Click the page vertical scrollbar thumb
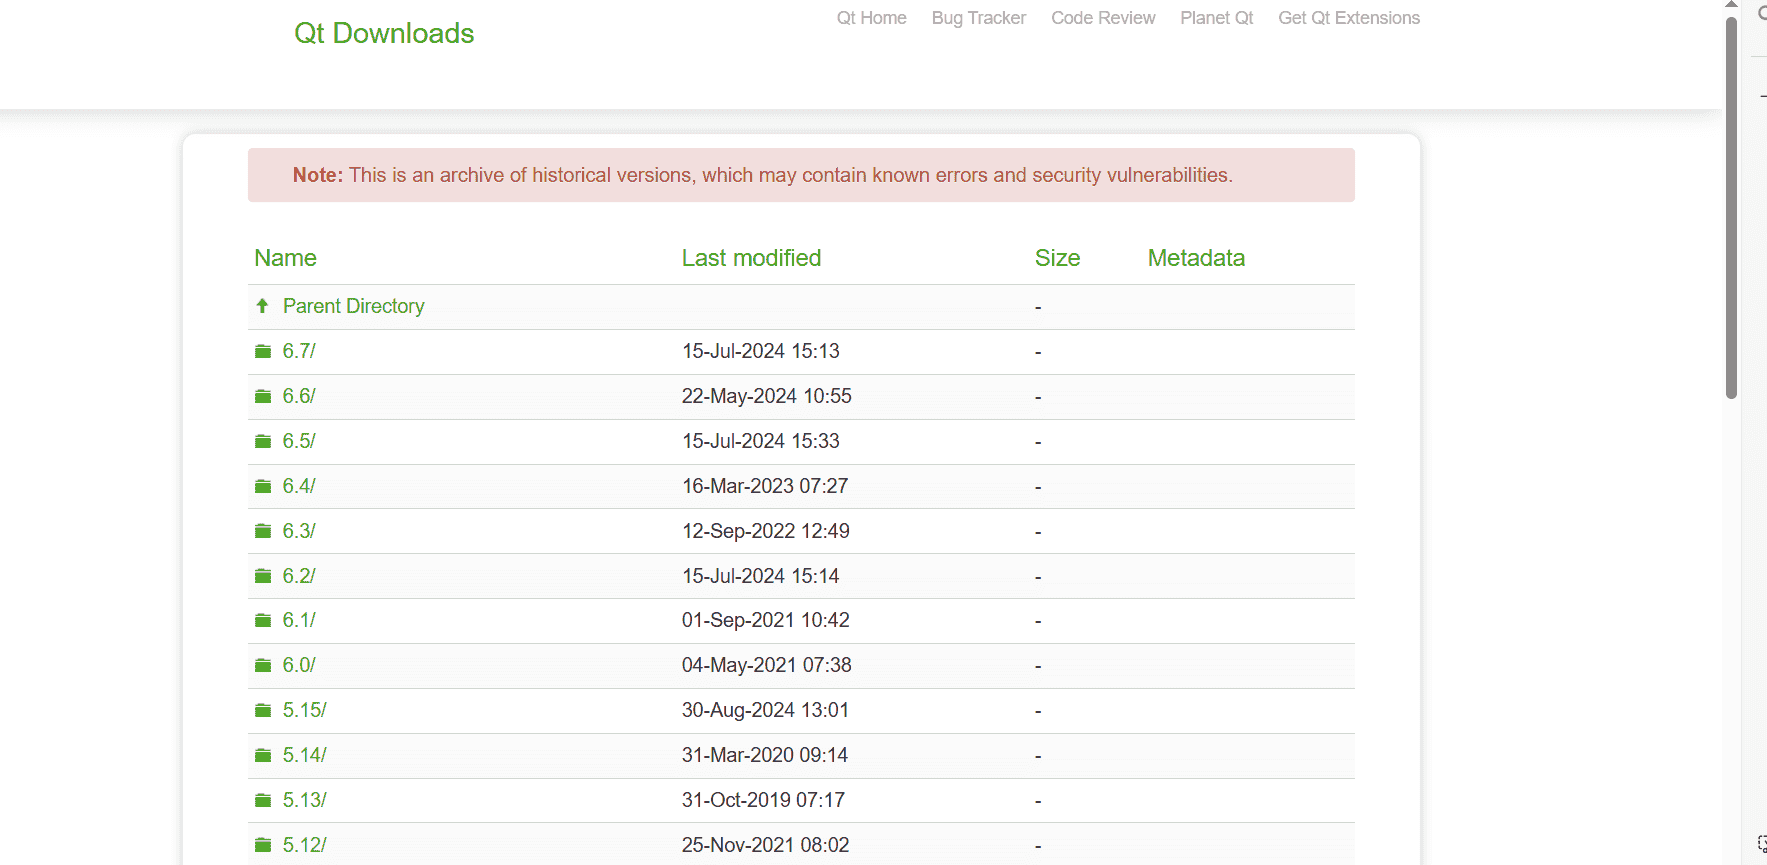 coord(1731,210)
